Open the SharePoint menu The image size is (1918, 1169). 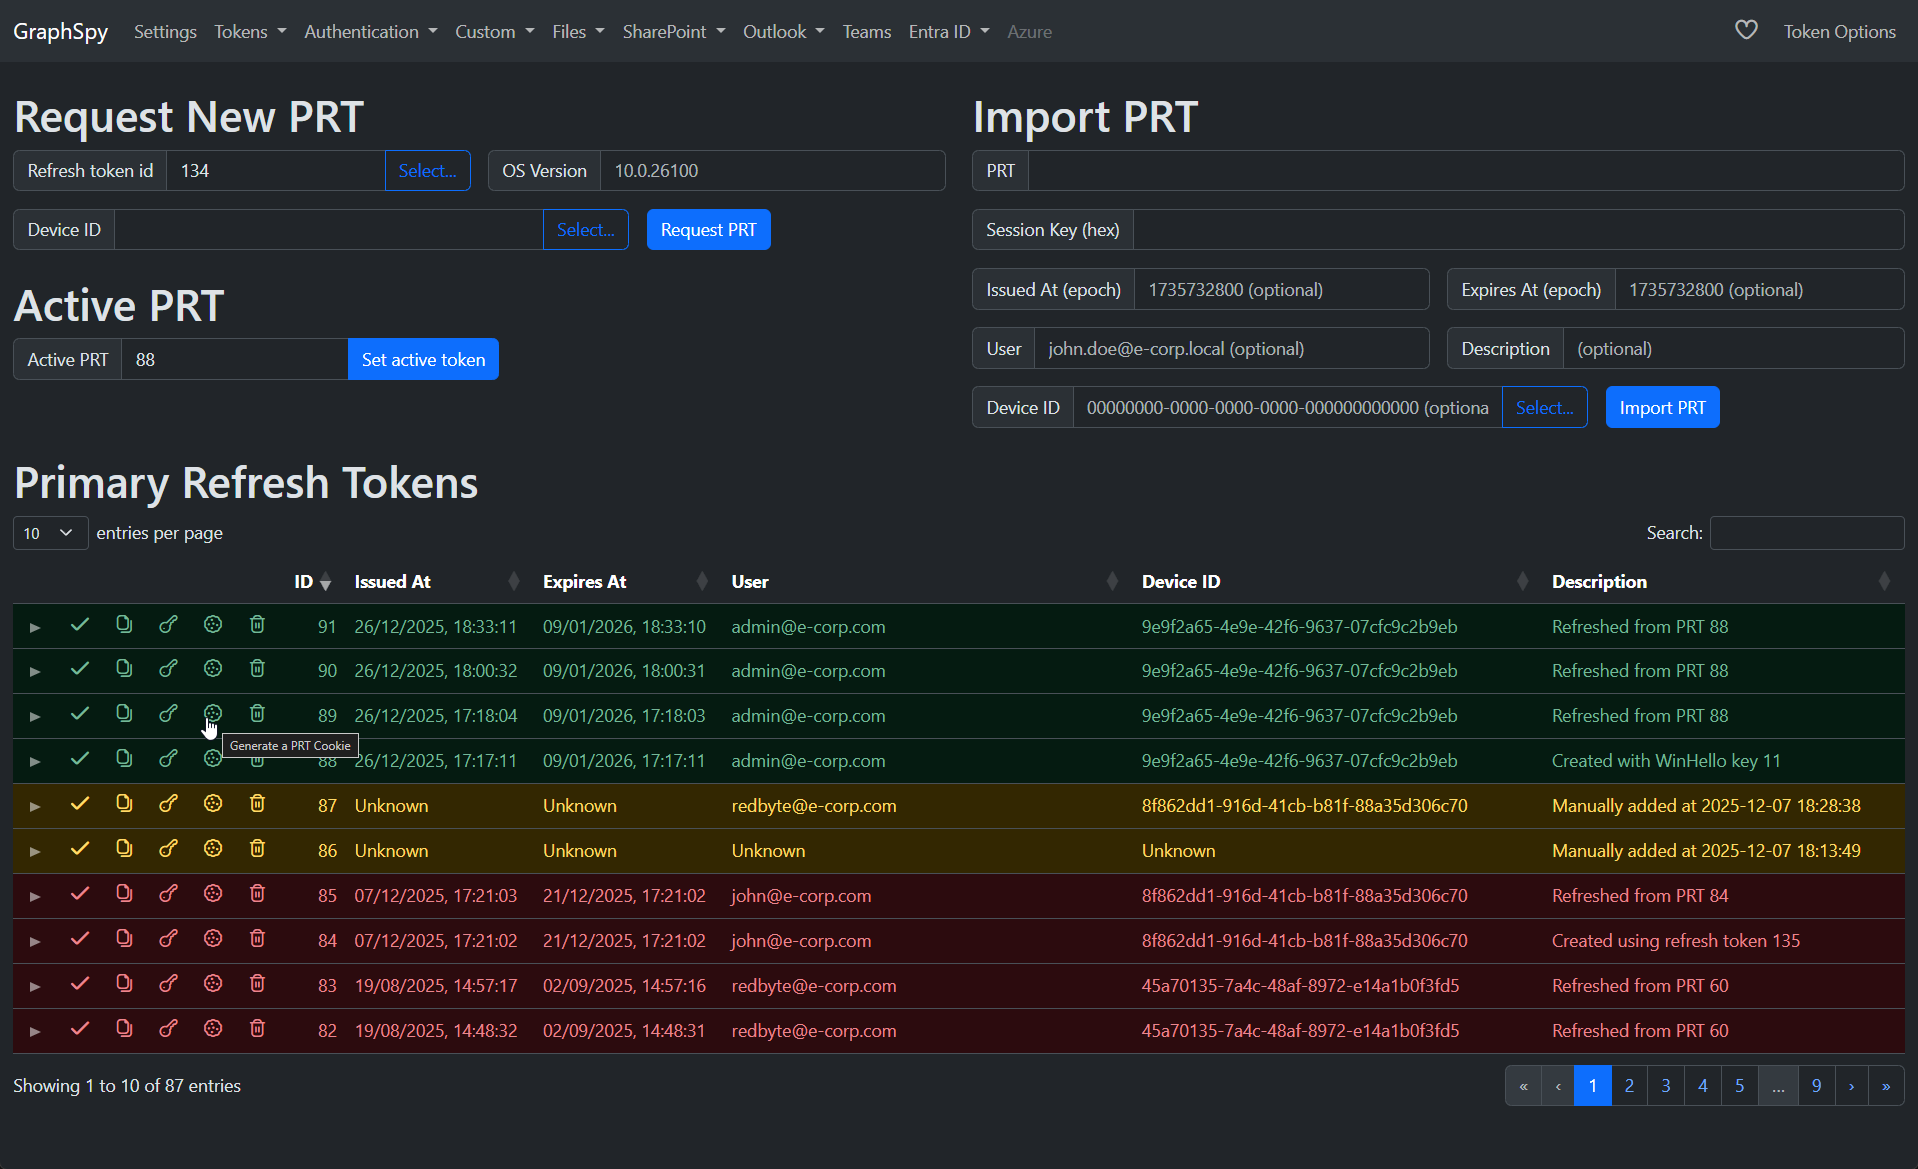(x=674, y=31)
